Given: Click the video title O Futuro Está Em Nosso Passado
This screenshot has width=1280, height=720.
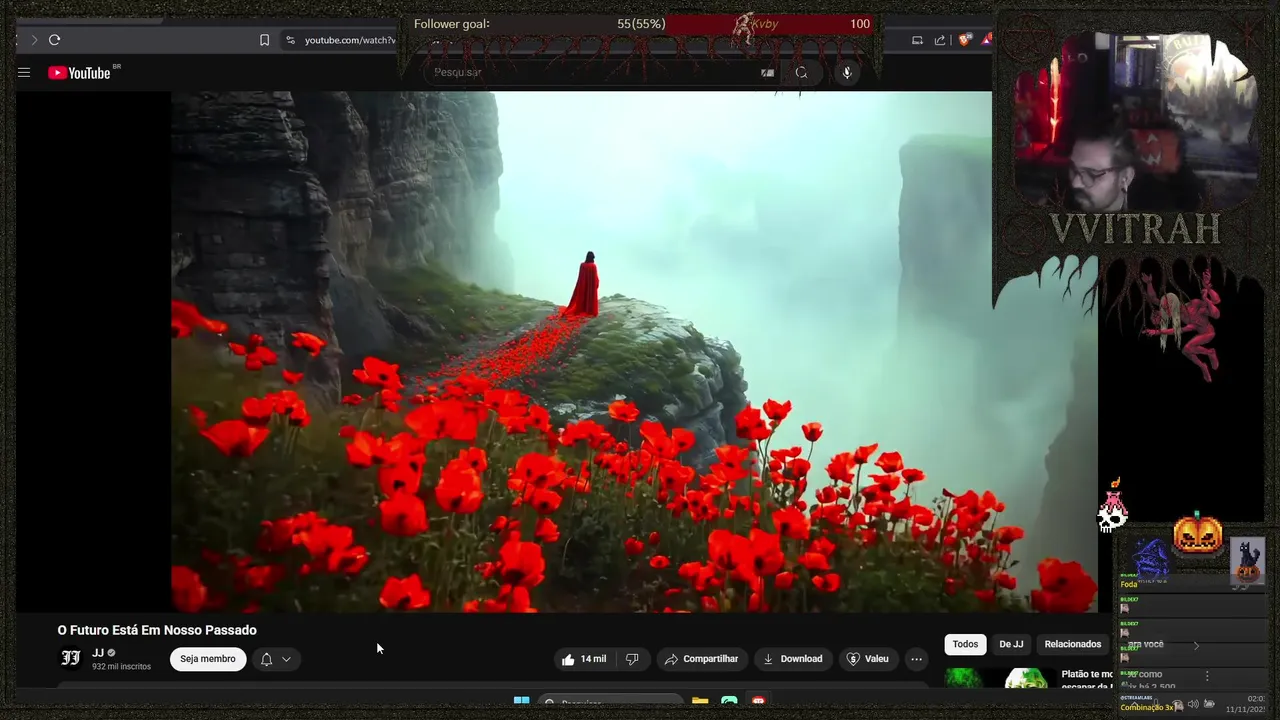Looking at the screenshot, I should click(x=157, y=630).
